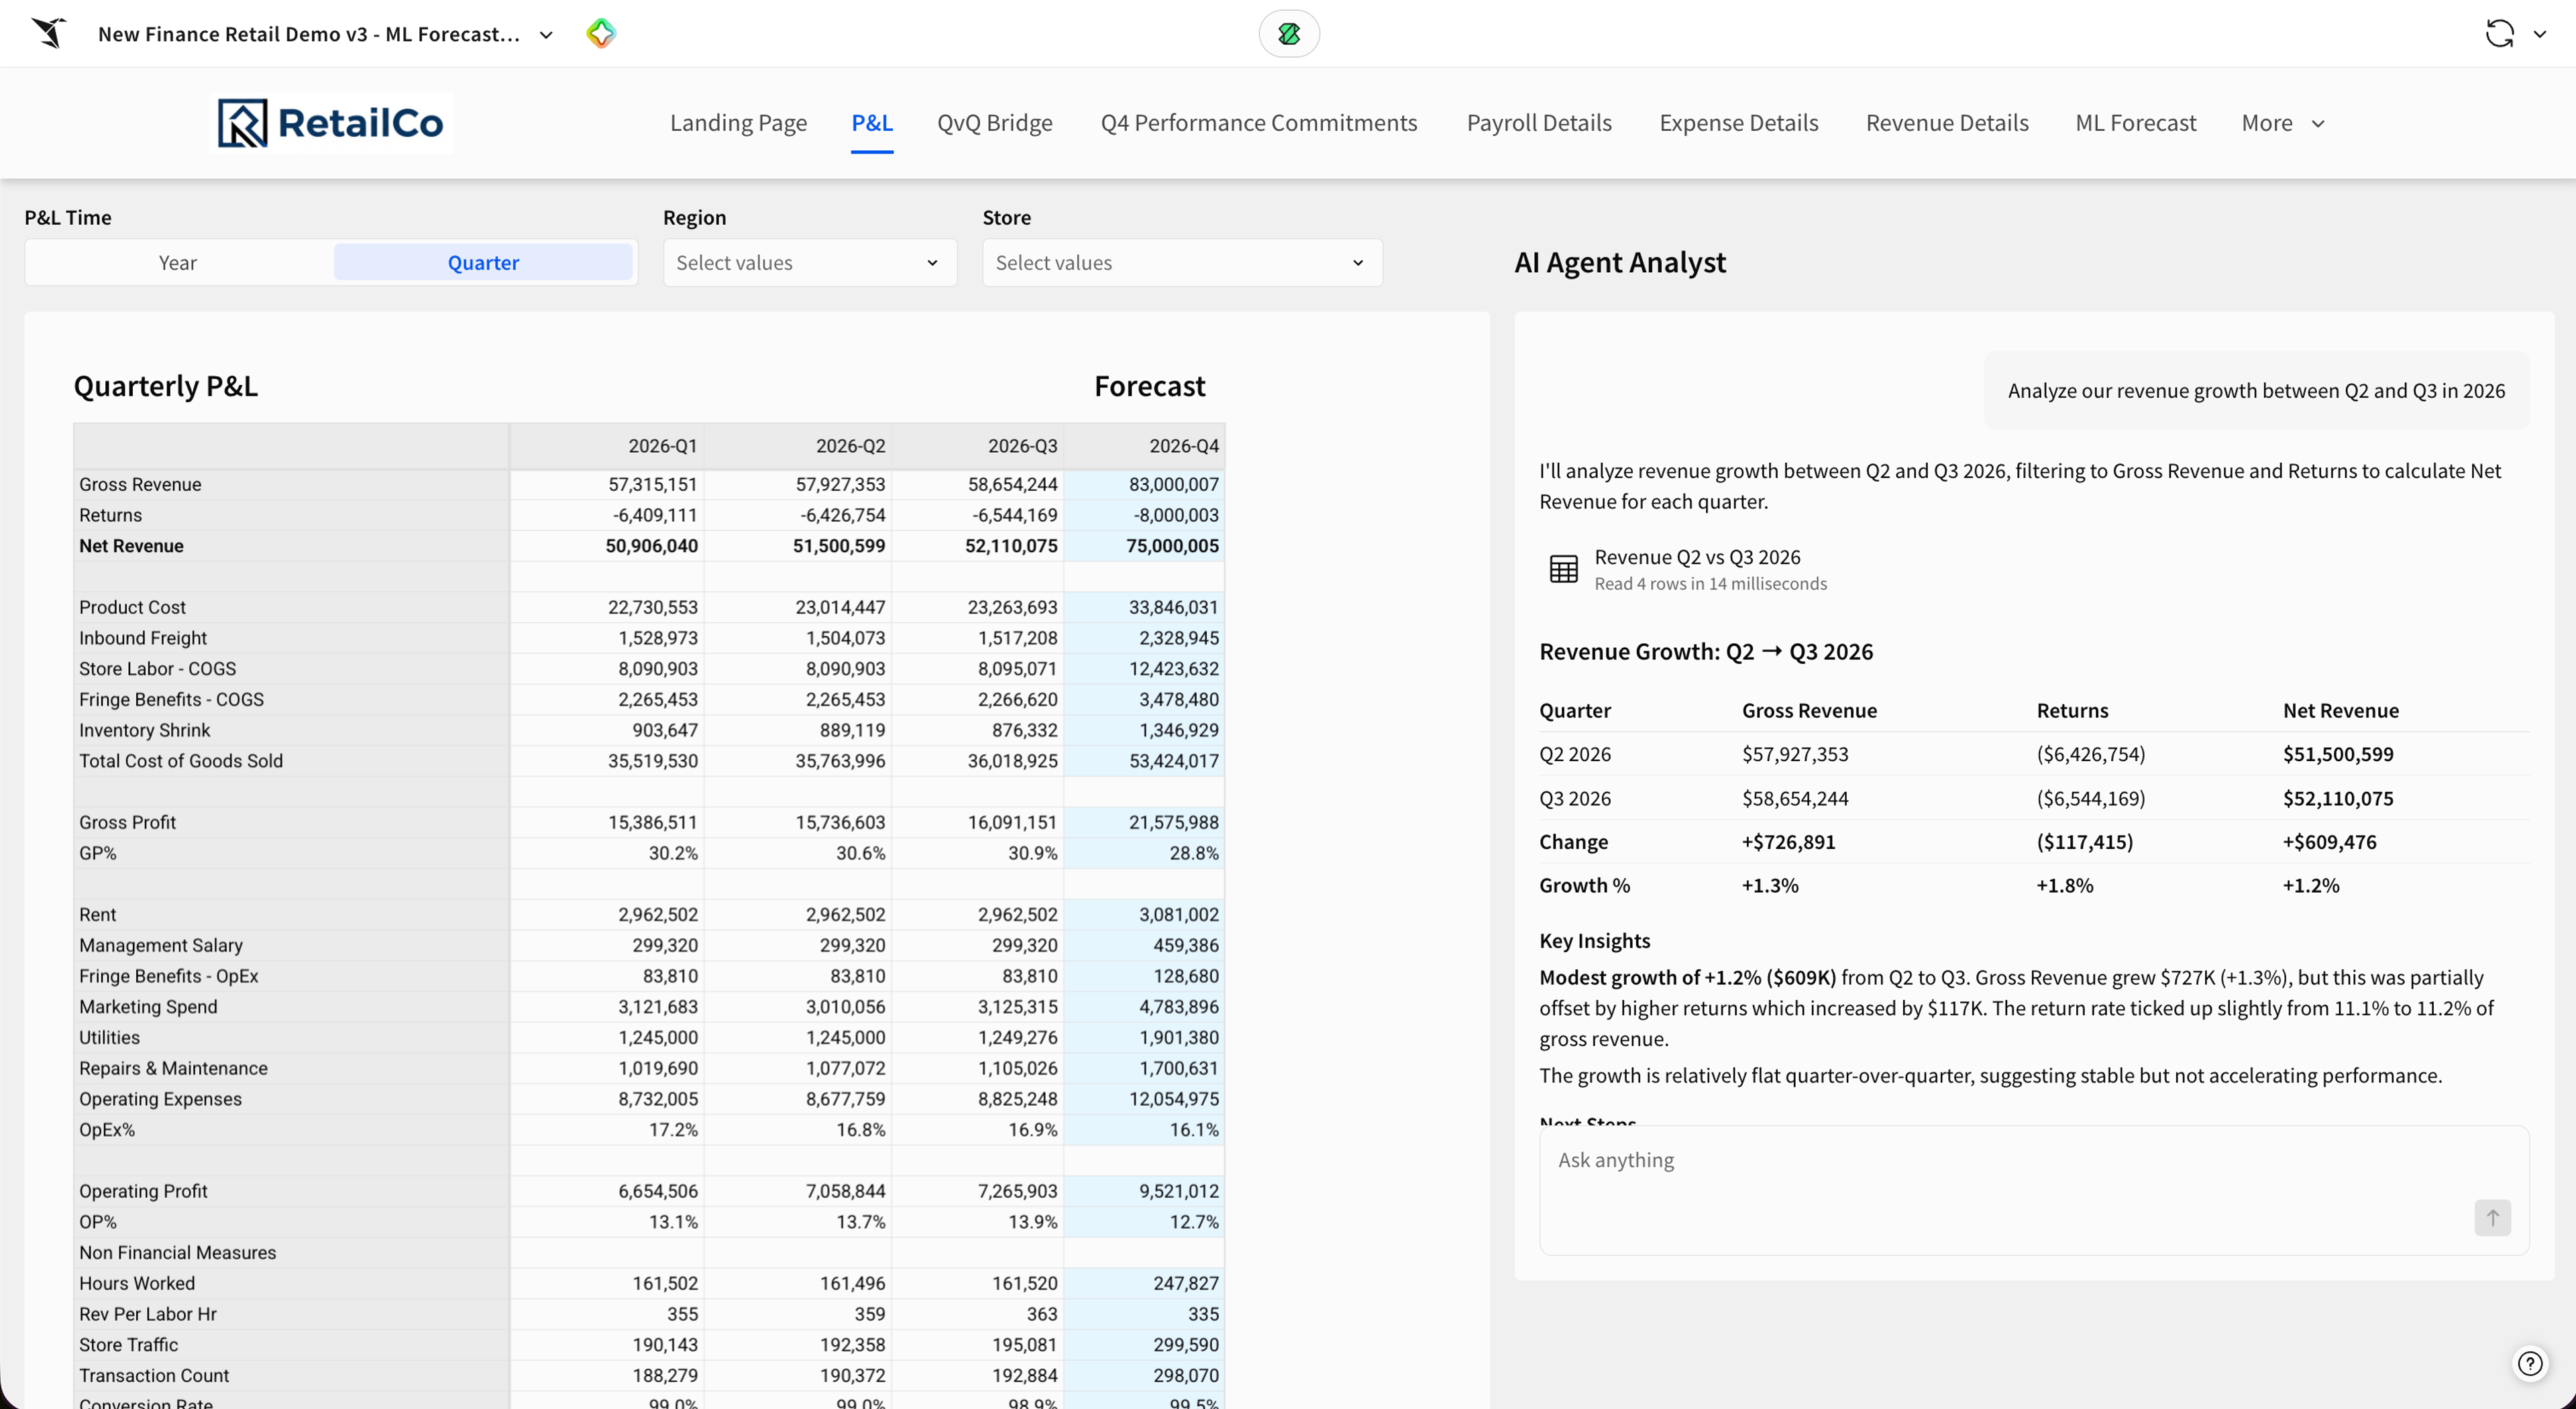Select the Non Financial Measures row label
The image size is (2576, 1409).
tap(177, 1253)
